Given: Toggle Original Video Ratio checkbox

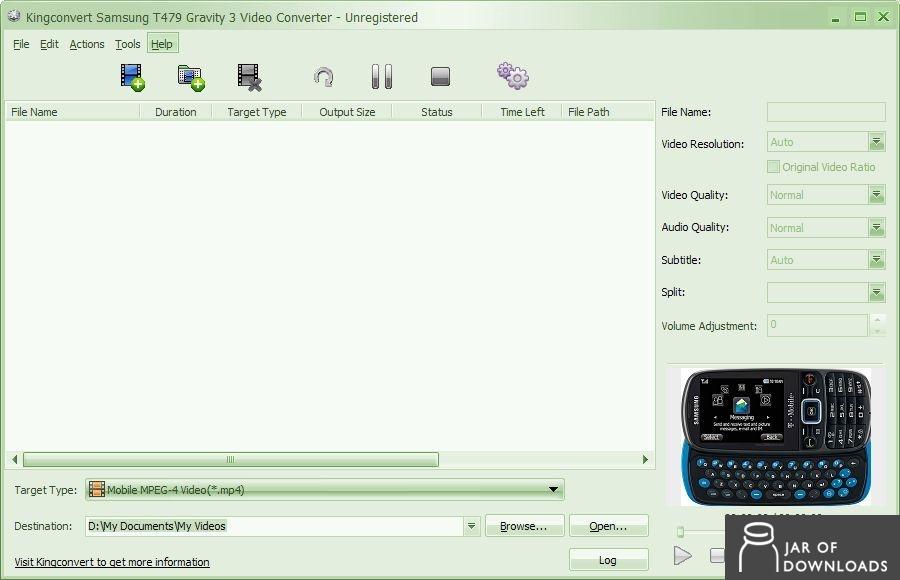Looking at the screenshot, I should (x=773, y=167).
